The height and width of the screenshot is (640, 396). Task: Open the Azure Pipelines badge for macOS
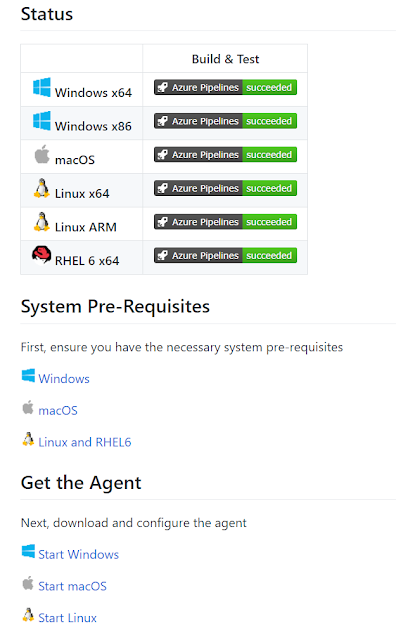tap(225, 155)
